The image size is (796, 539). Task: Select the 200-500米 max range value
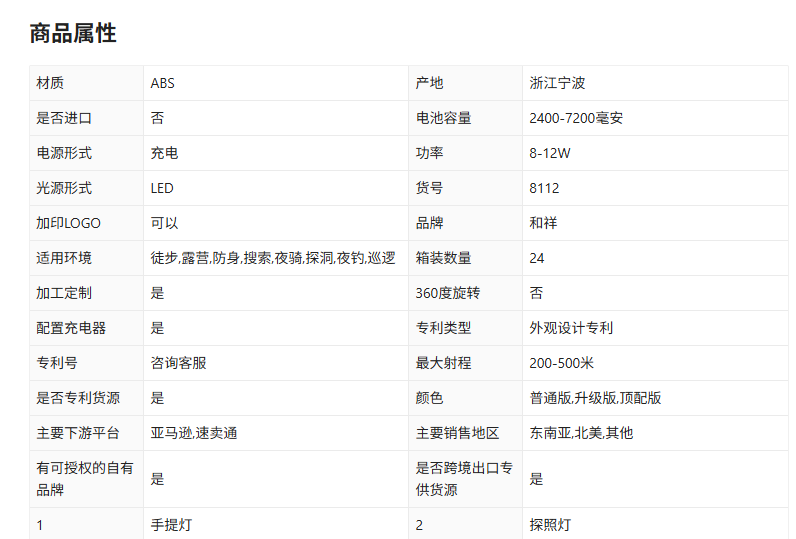coord(561,363)
